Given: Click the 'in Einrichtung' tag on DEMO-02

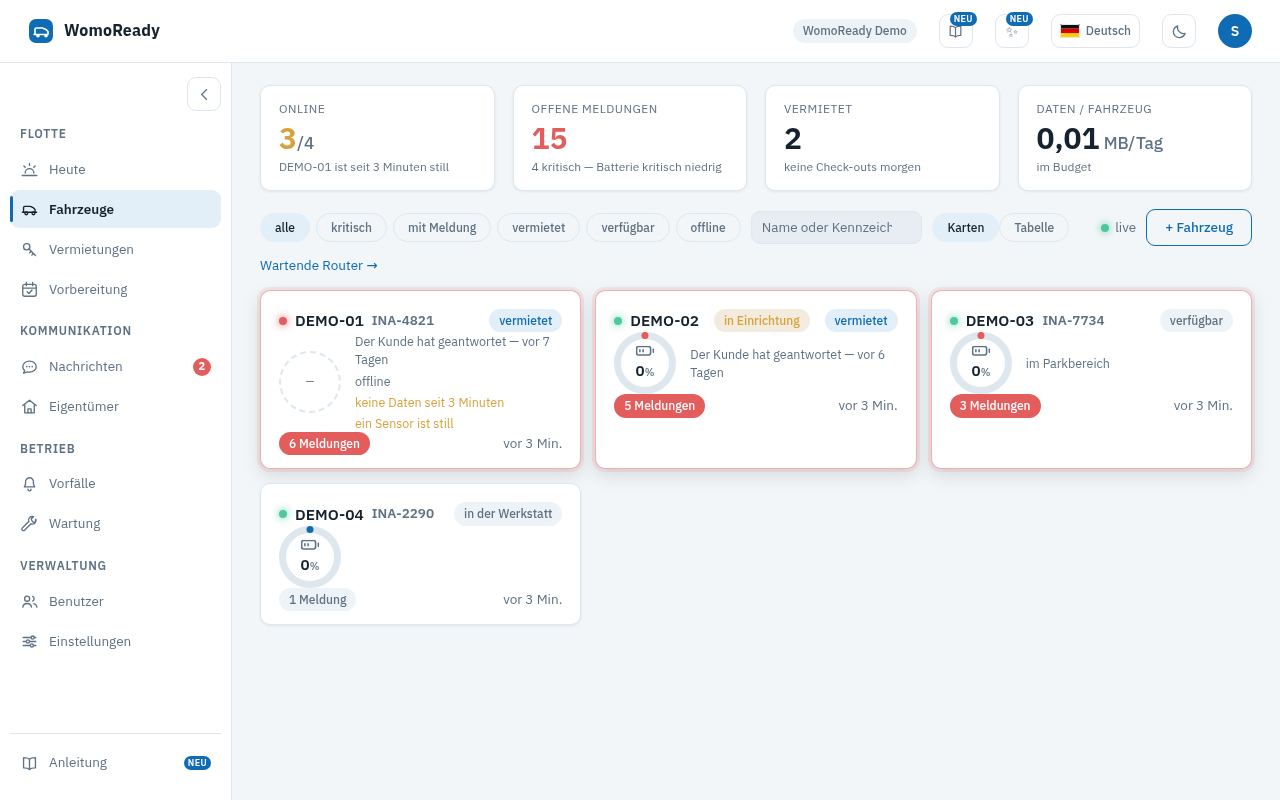Looking at the screenshot, I should pos(762,321).
